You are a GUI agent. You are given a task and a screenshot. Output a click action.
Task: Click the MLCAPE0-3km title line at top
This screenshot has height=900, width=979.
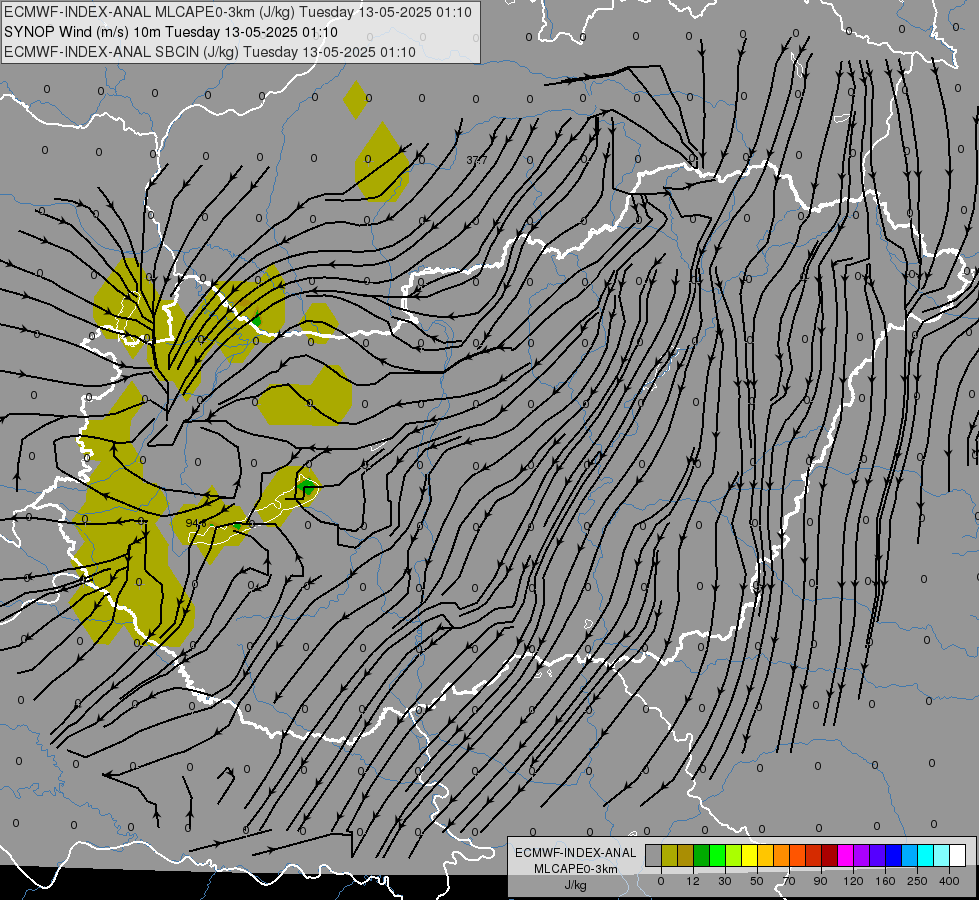point(237,12)
